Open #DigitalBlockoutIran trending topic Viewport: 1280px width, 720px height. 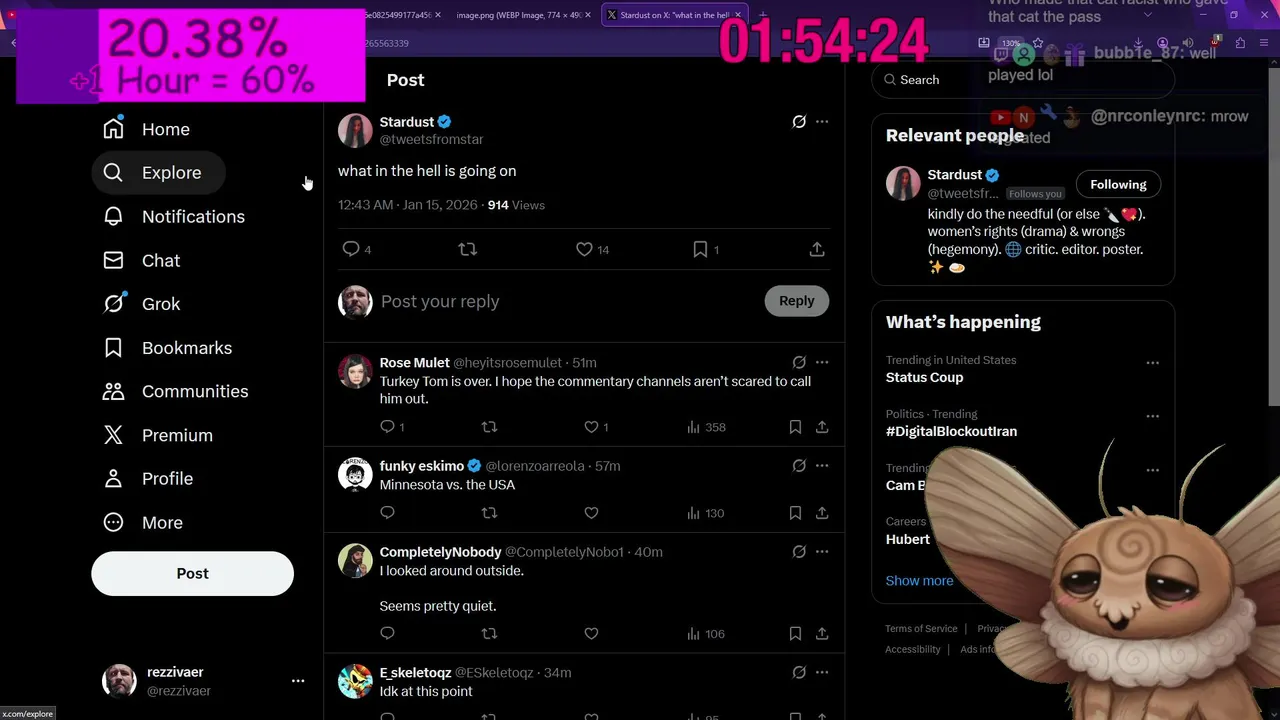(951, 431)
